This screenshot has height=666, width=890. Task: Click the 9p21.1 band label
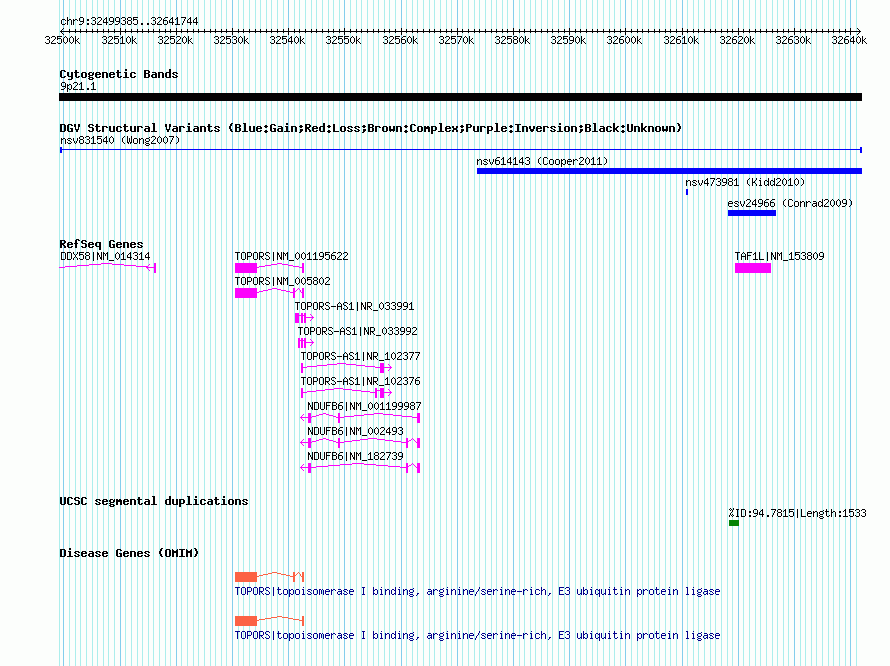(x=78, y=86)
